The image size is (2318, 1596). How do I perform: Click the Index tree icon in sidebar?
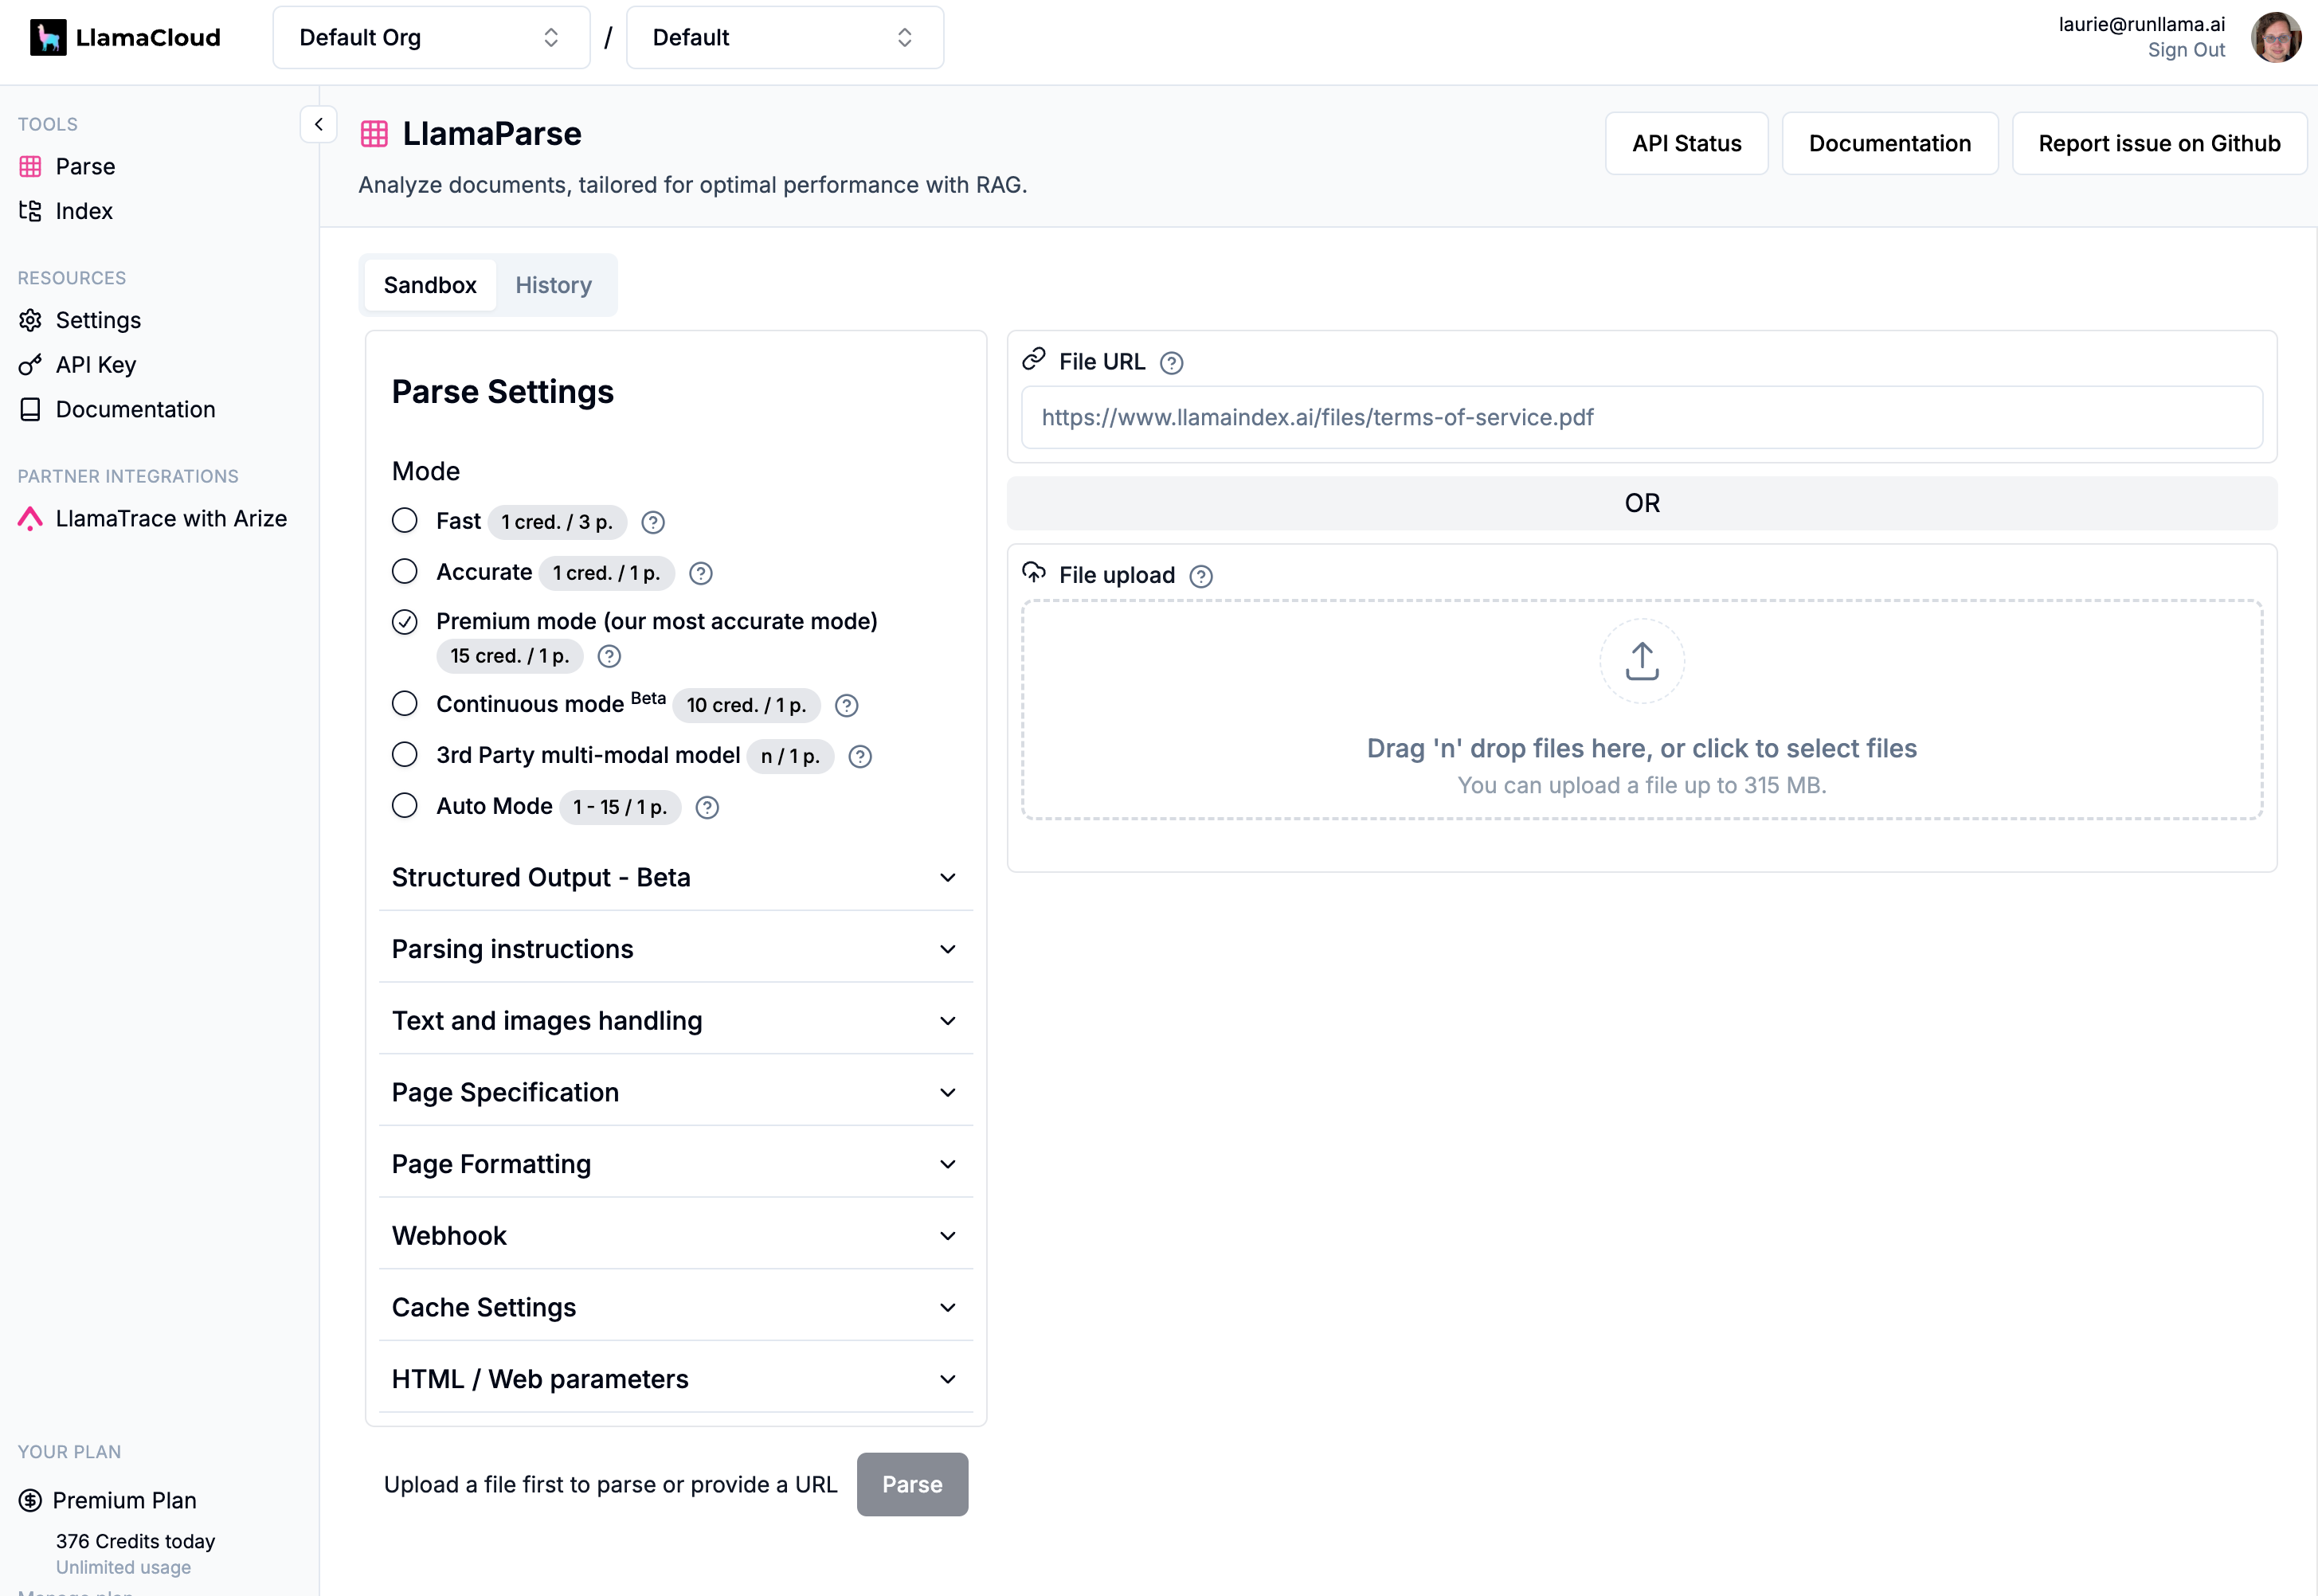click(x=30, y=211)
